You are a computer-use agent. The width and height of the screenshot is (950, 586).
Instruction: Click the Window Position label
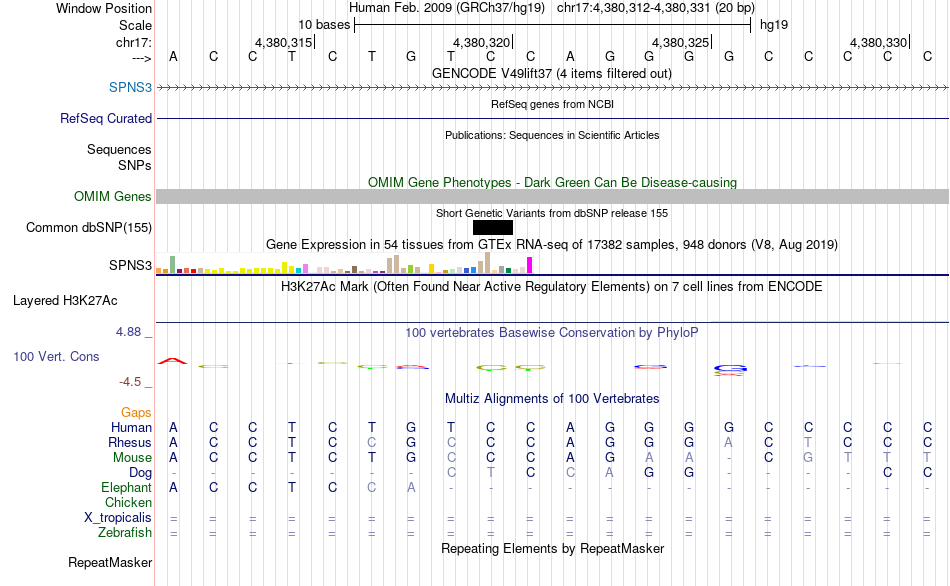click(104, 8)
